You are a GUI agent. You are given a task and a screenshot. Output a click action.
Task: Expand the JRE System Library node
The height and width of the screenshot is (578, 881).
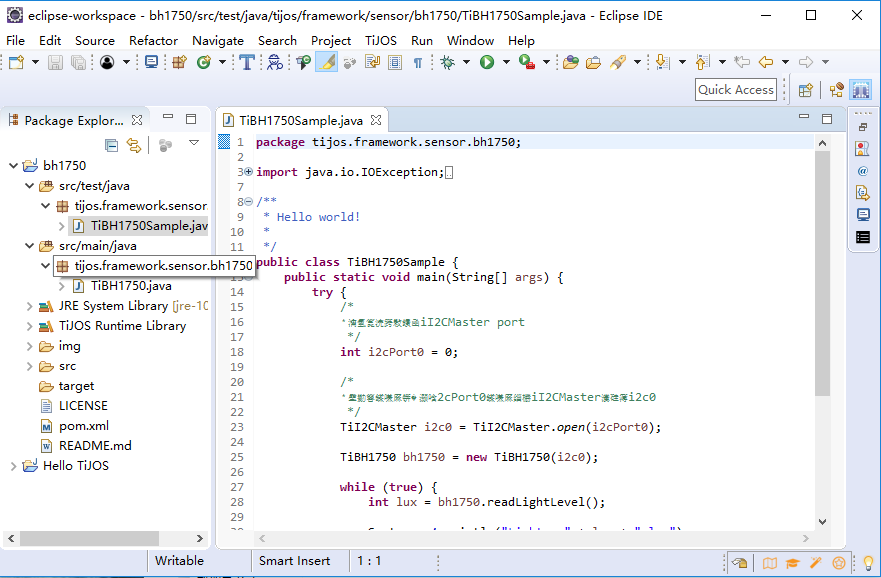tap(29, 306)
